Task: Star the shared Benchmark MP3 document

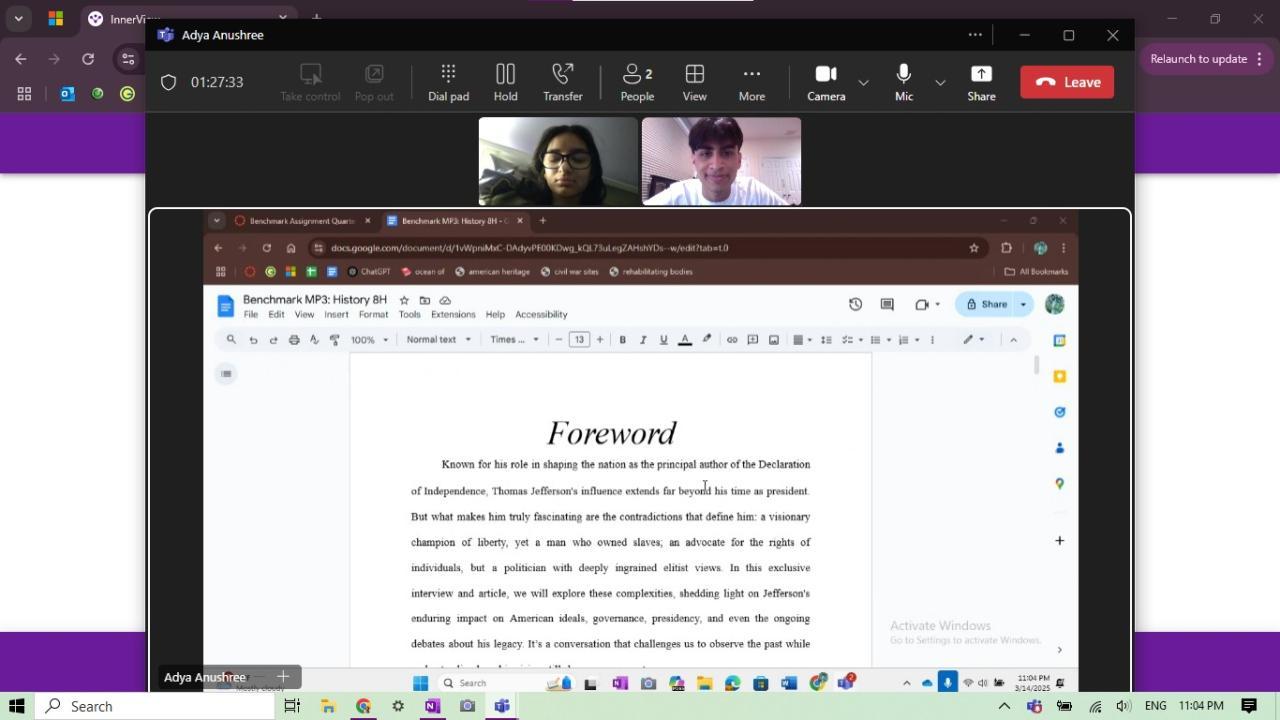Action: (404, 300)
